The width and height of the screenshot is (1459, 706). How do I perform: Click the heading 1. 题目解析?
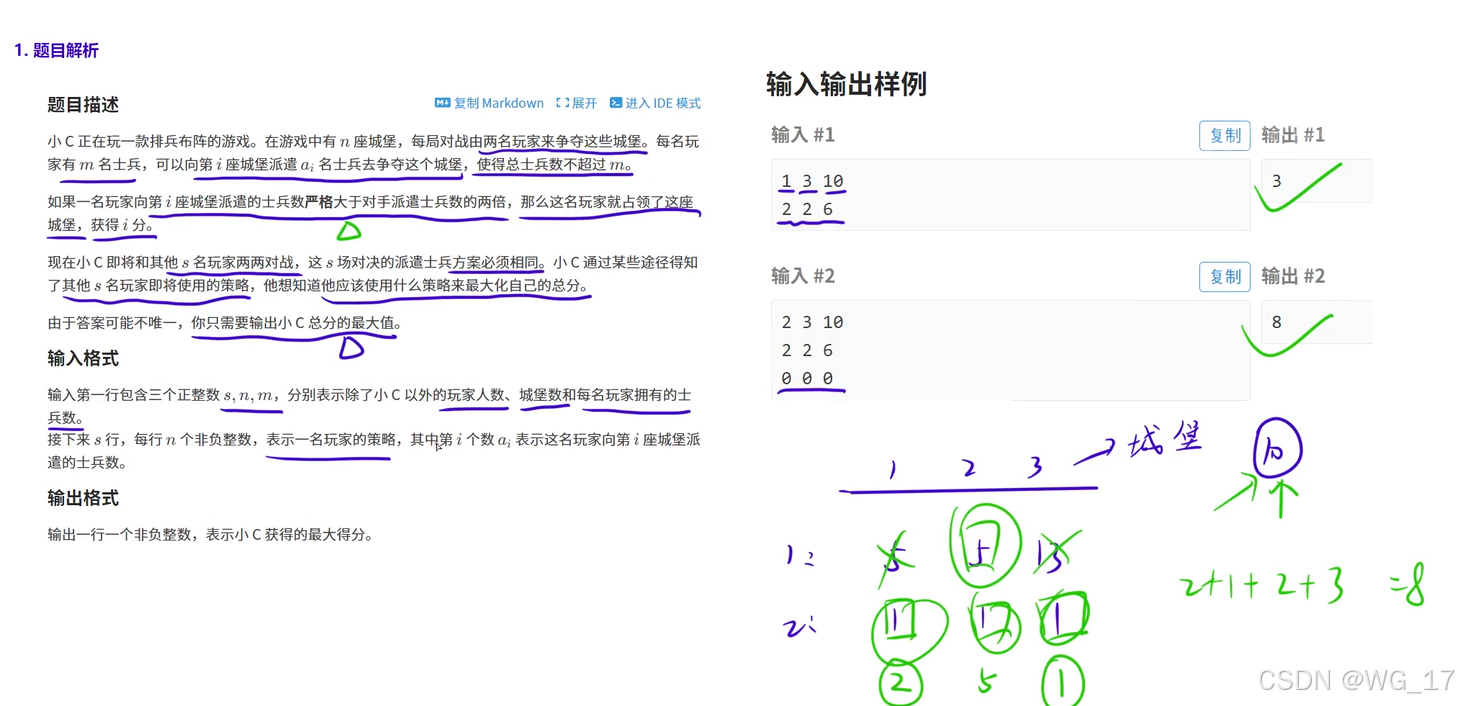click(x=56, y=50)
